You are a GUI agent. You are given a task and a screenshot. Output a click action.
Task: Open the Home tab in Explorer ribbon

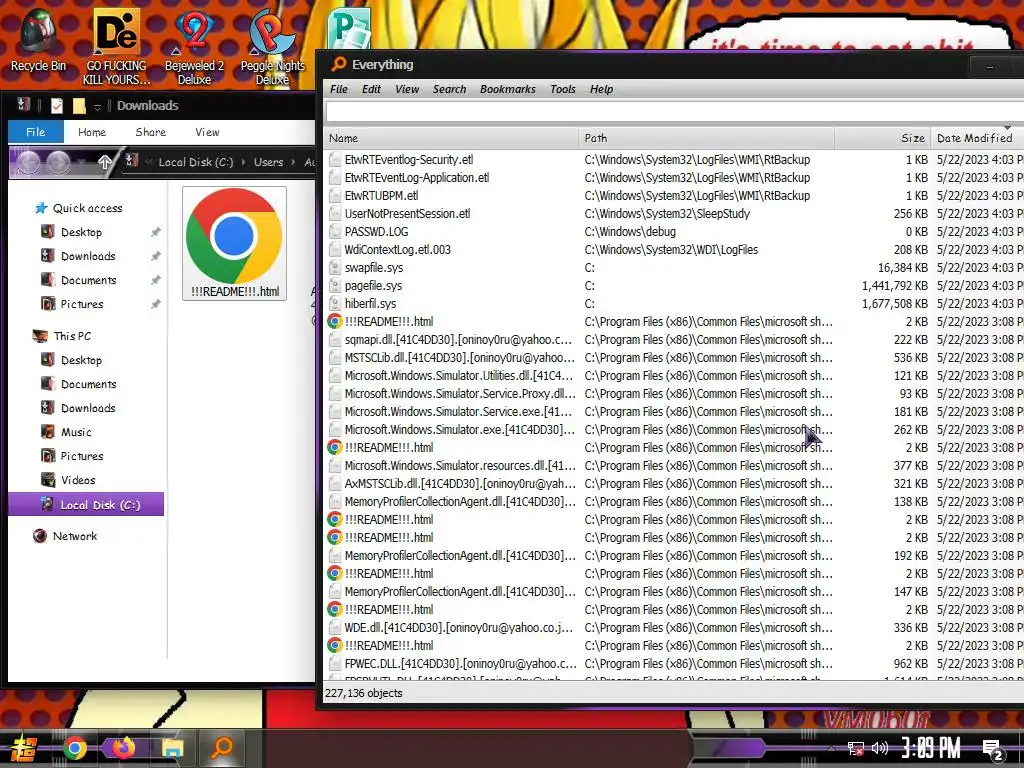point(92,132)
